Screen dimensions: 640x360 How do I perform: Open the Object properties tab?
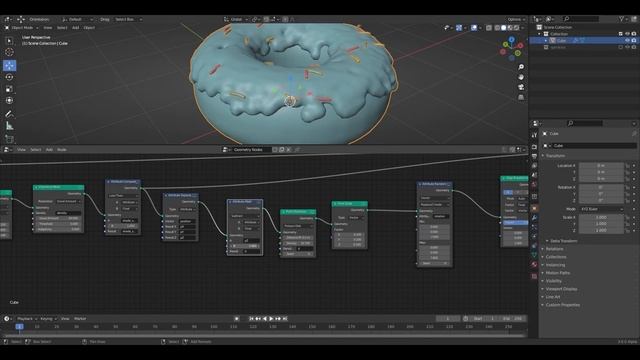pyautogui.click(x=534, y=208)
